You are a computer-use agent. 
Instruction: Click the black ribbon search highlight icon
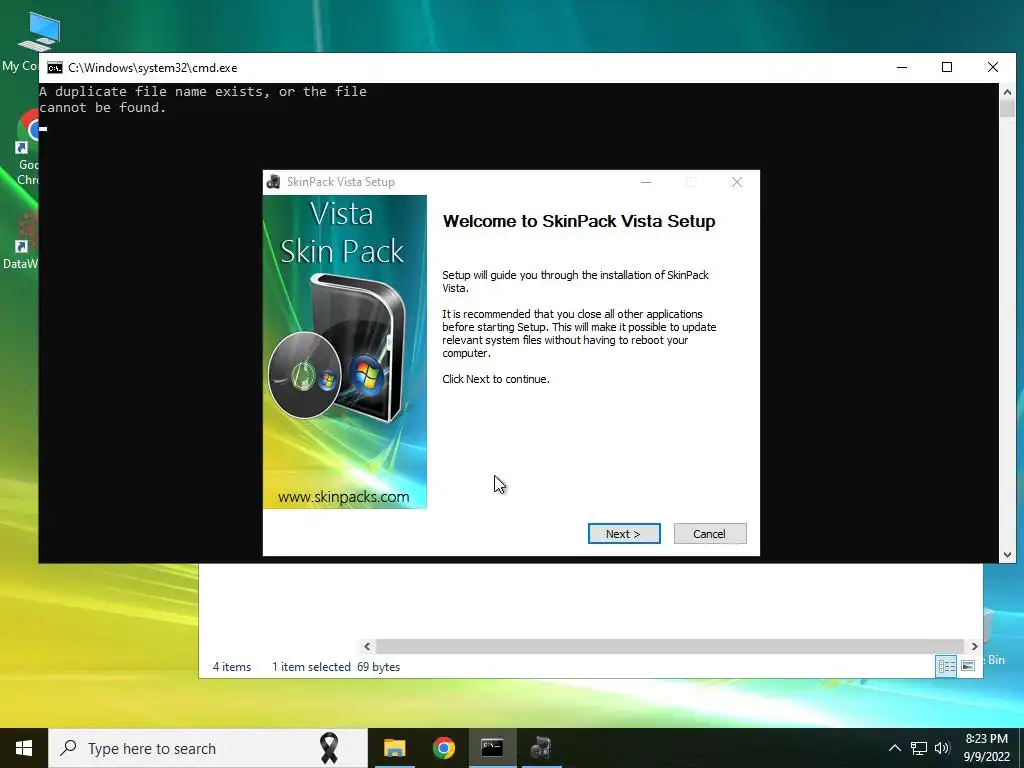coord(329,748)
